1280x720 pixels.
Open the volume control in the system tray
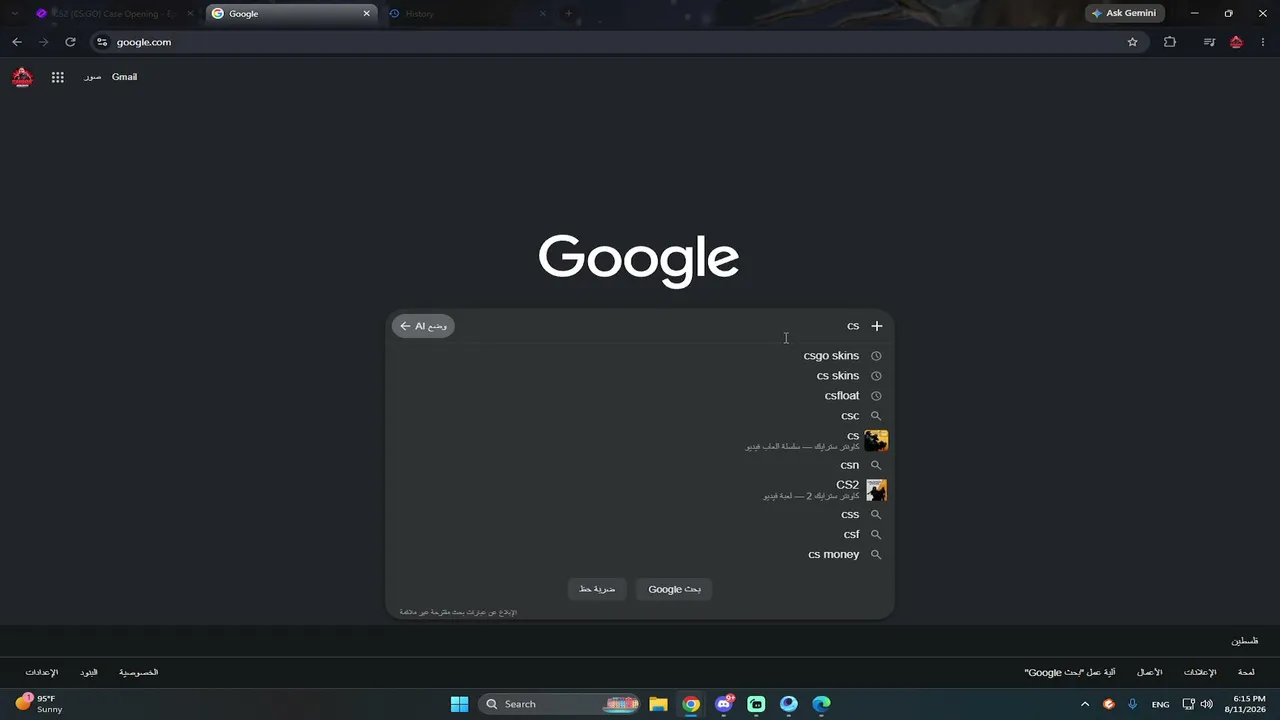[1206, 704]
